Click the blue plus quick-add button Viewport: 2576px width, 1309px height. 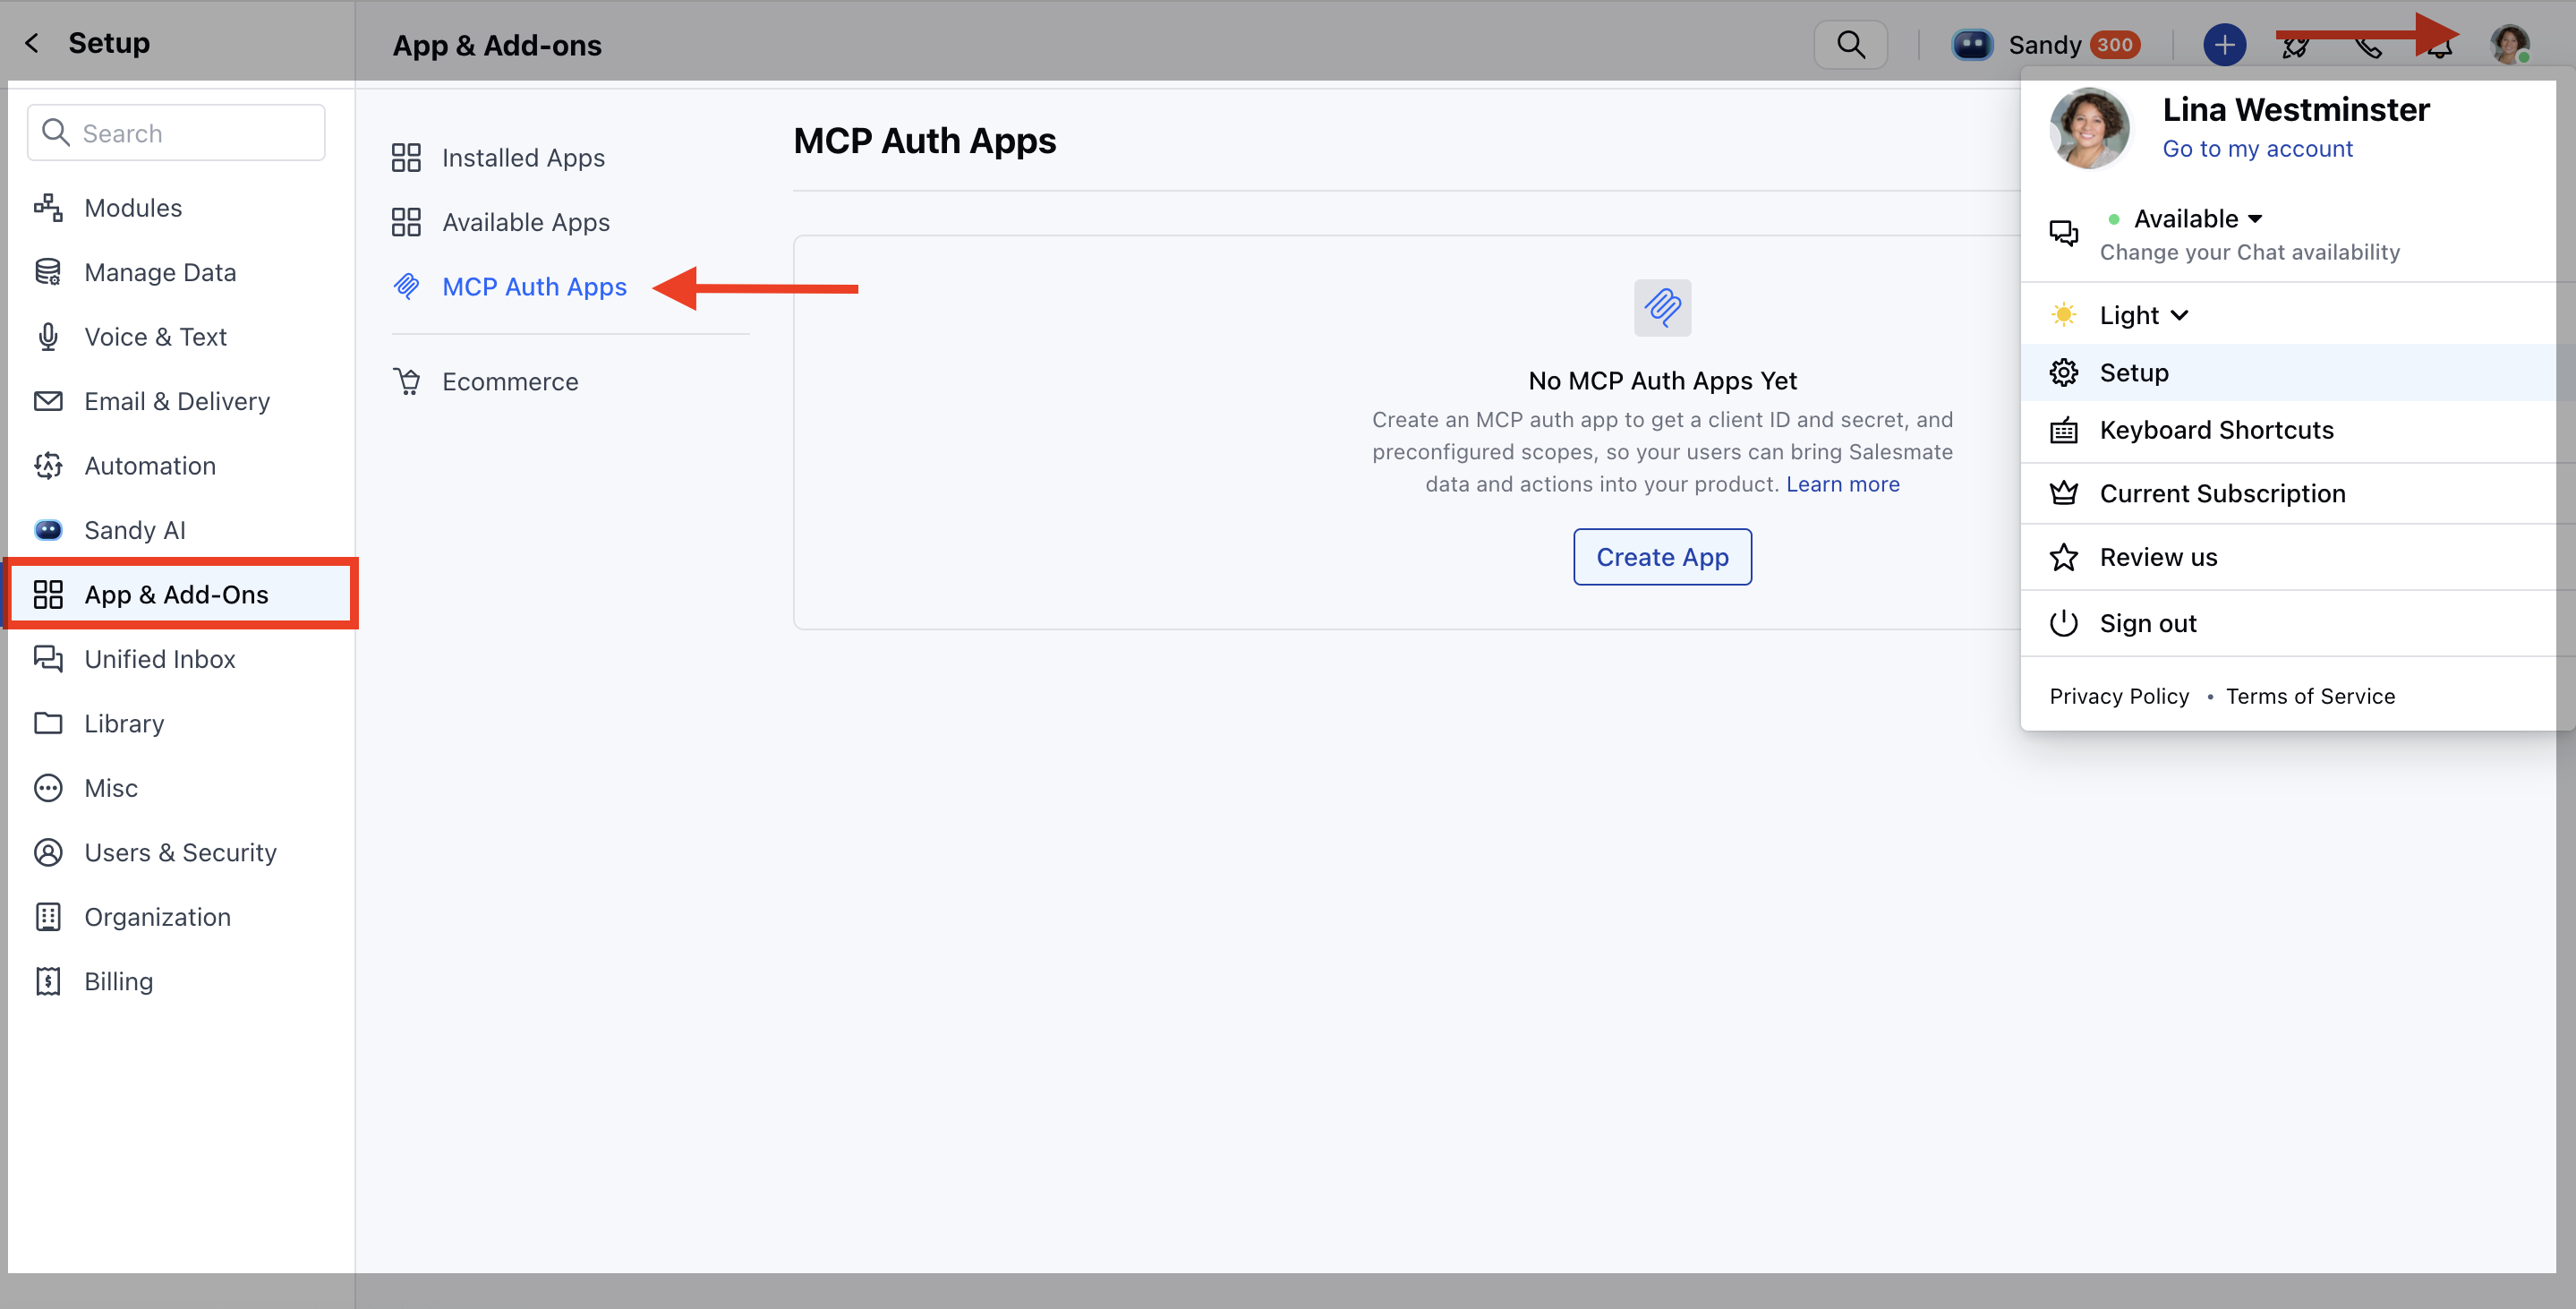pyautogui.click(x=2224, y=45)
